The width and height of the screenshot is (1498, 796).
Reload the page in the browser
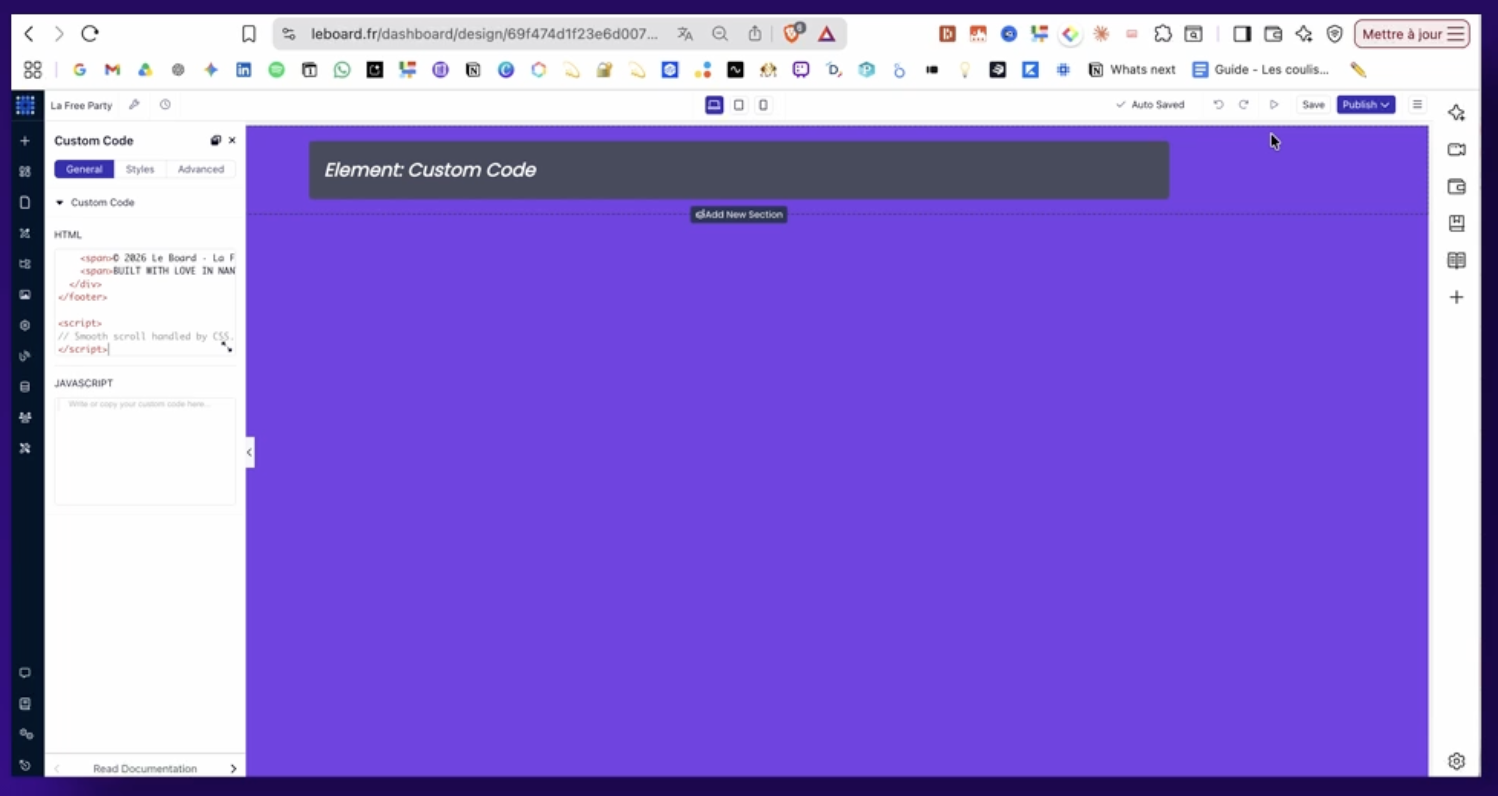click(90, 34)
